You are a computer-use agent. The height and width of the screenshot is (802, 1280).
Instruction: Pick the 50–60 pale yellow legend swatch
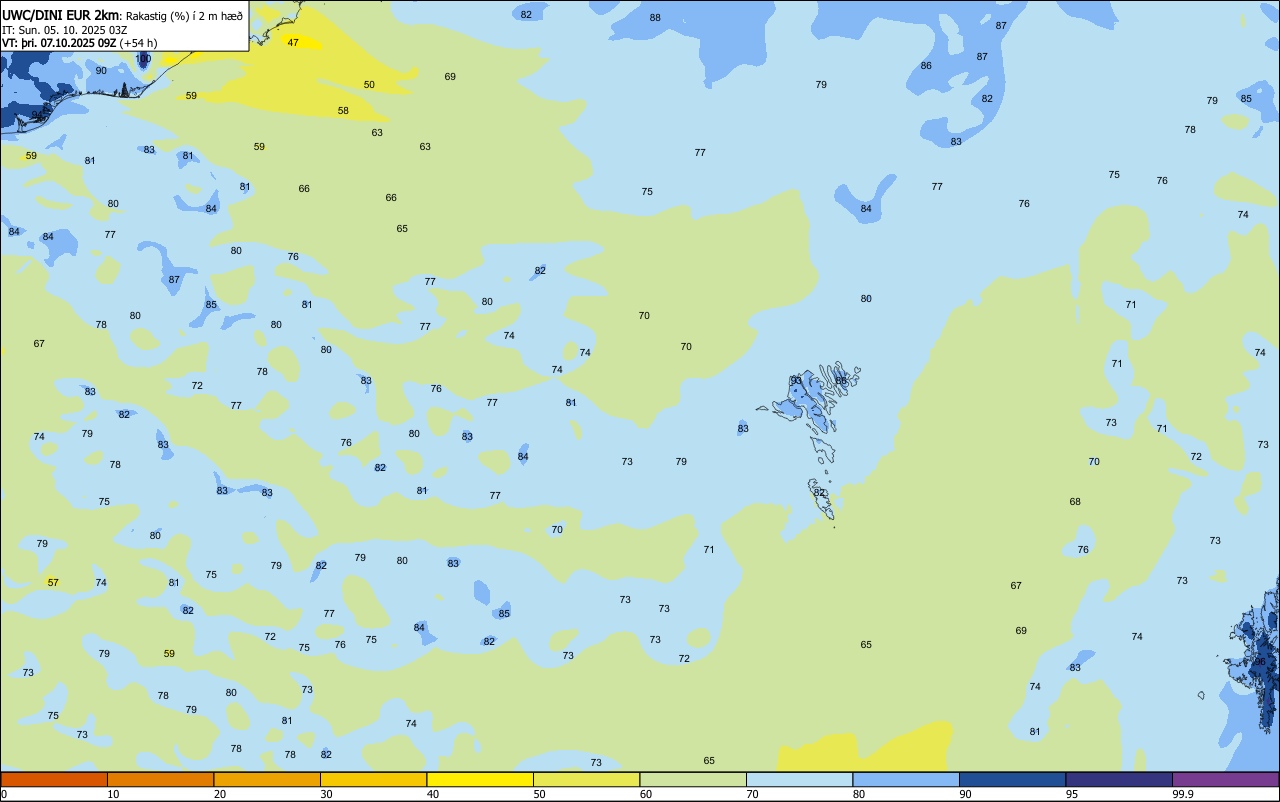[586, 779]
